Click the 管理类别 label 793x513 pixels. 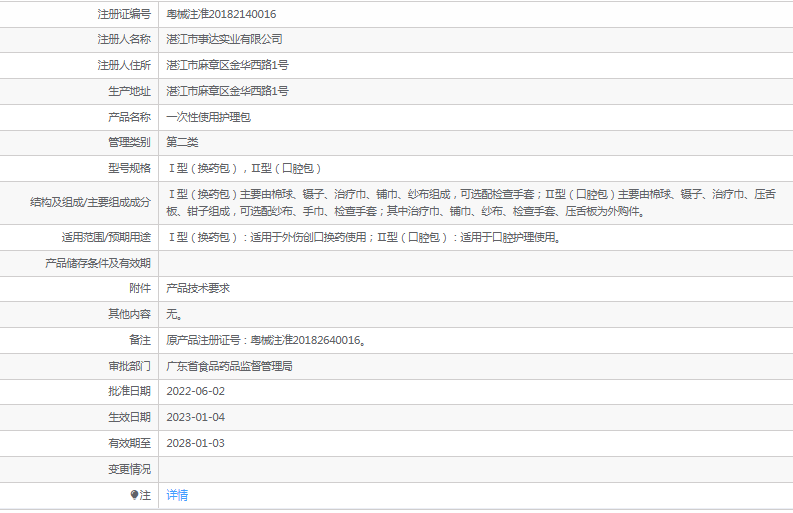[x=129, y=143]
